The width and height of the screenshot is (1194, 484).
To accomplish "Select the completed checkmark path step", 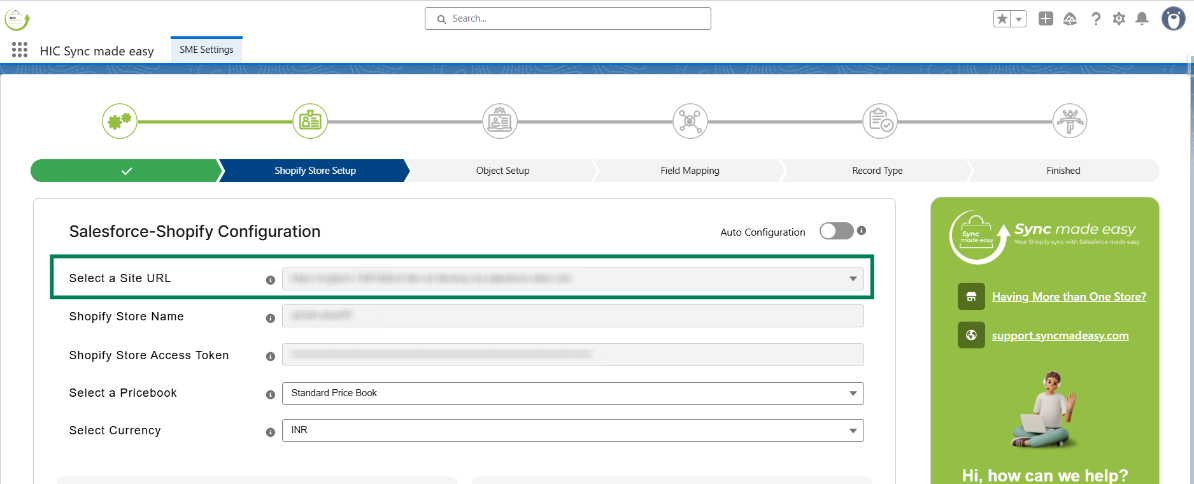I will (126, 170).
